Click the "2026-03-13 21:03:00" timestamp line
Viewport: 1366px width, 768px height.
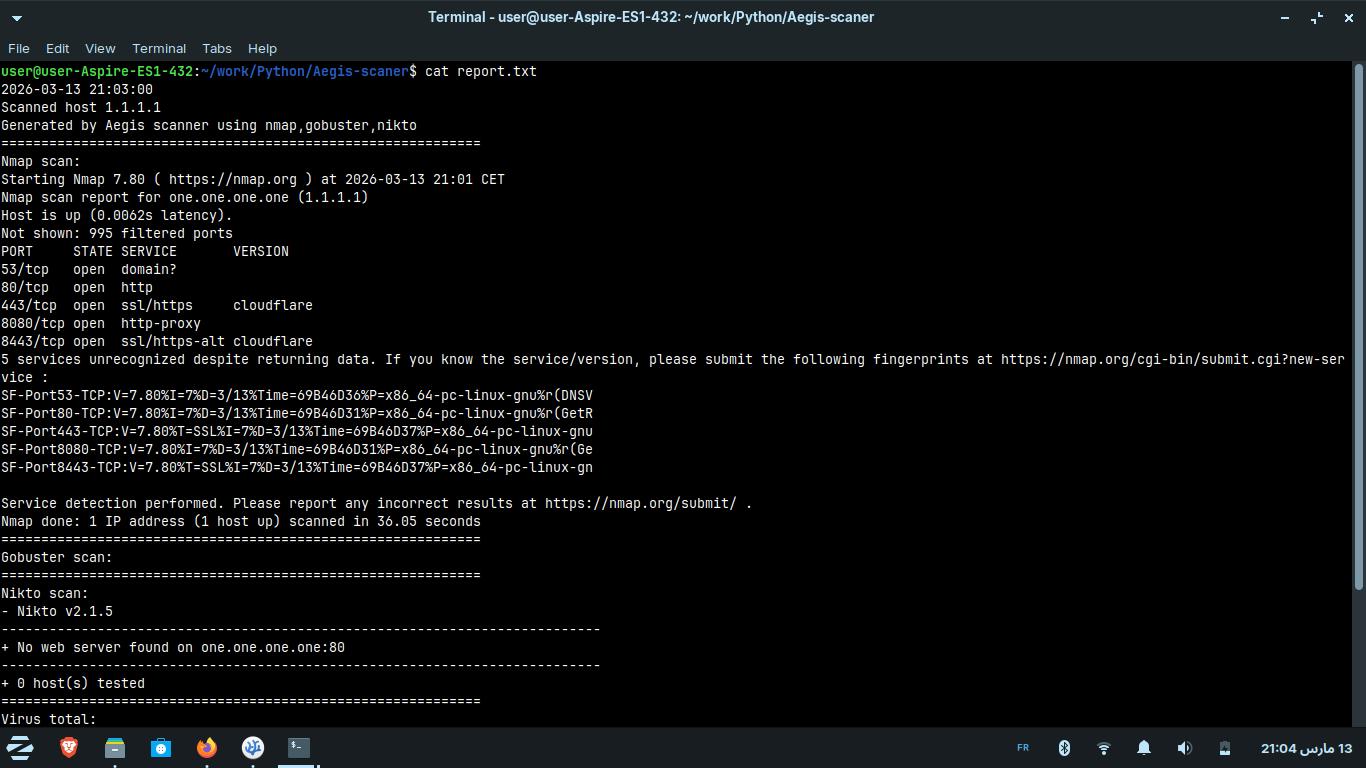click(77, 89)
